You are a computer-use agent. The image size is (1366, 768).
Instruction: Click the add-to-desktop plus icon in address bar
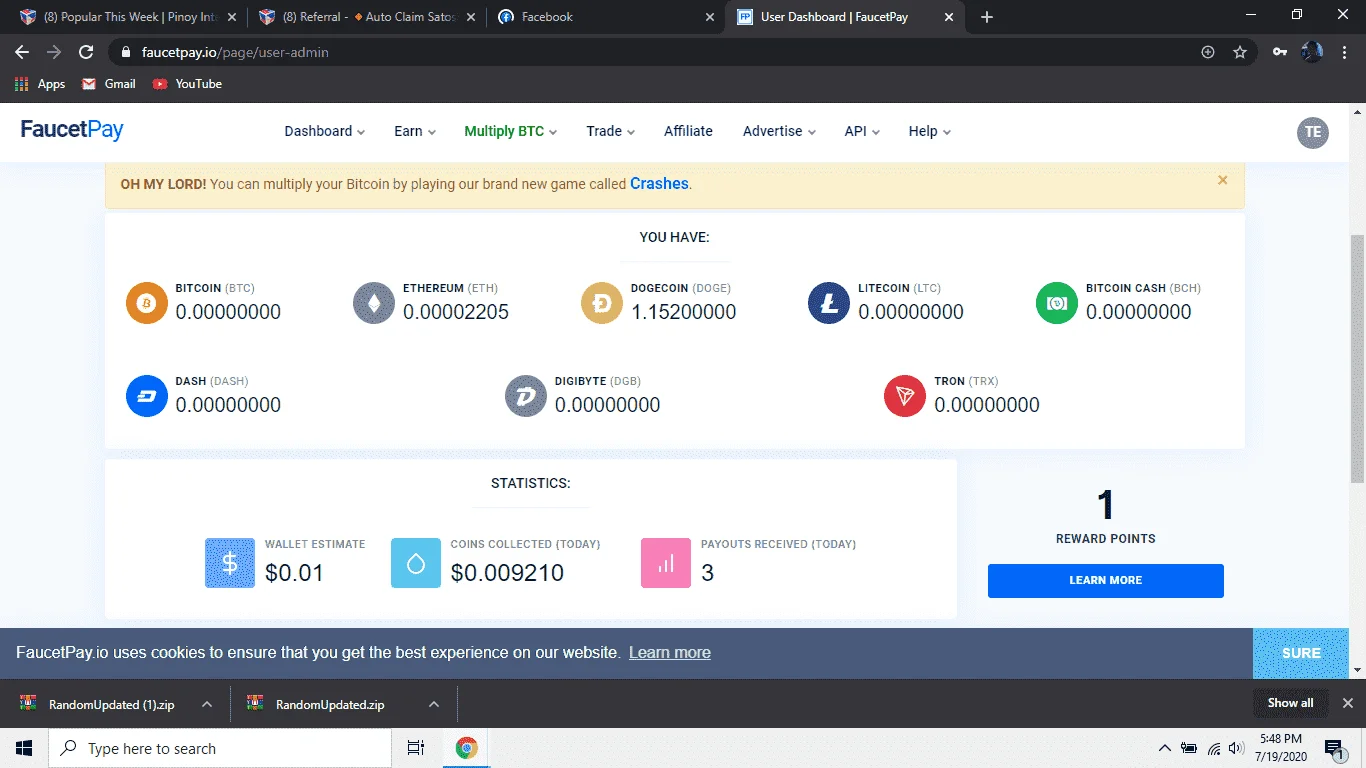(1208, 52)
